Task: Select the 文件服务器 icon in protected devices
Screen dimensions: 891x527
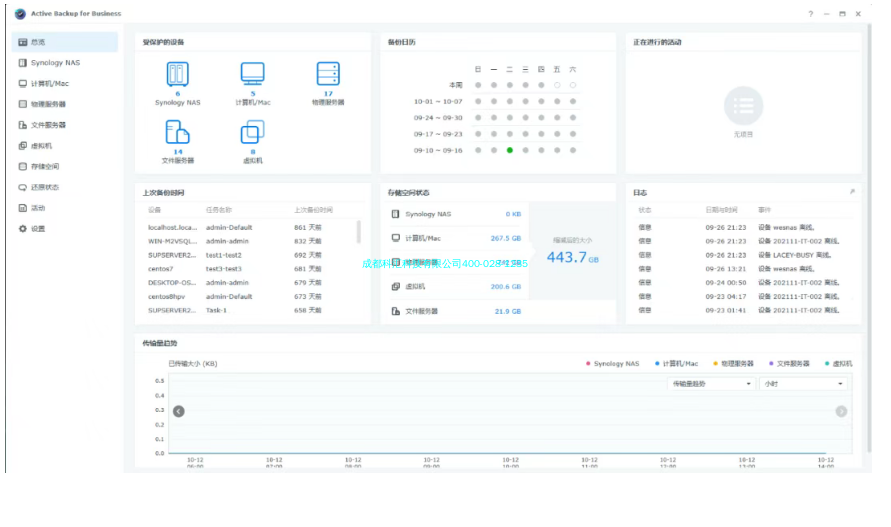Action: 177,132
